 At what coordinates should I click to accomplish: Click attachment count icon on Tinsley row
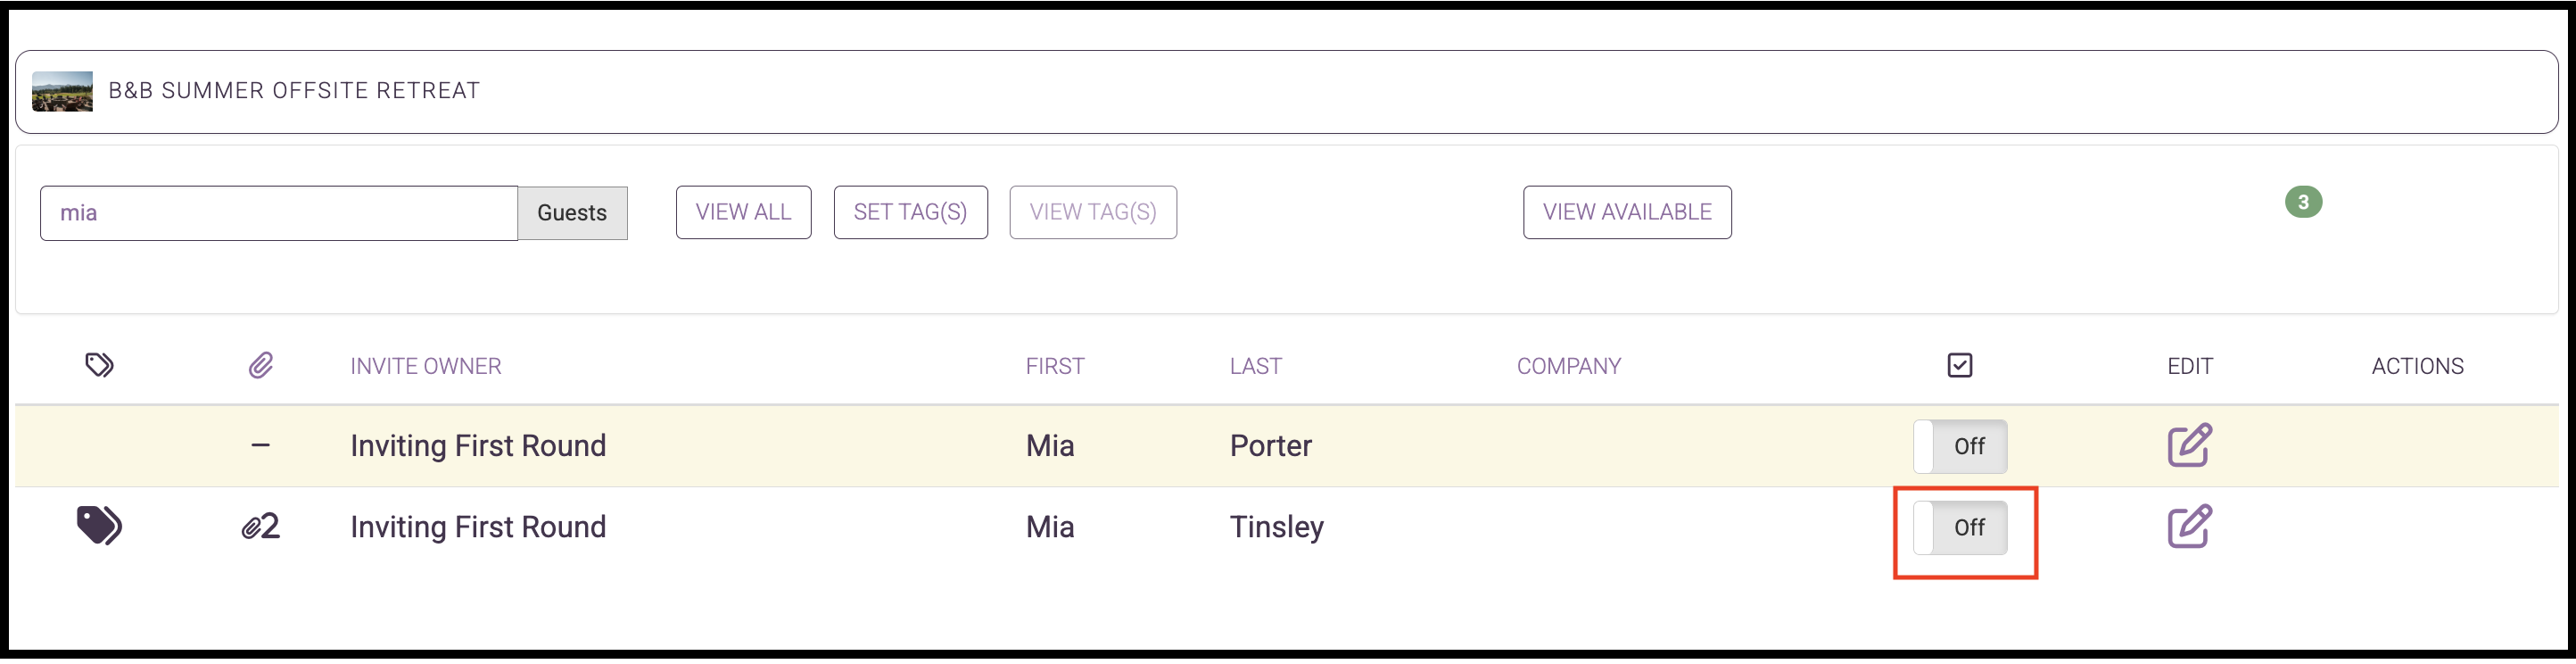point(260,526)
